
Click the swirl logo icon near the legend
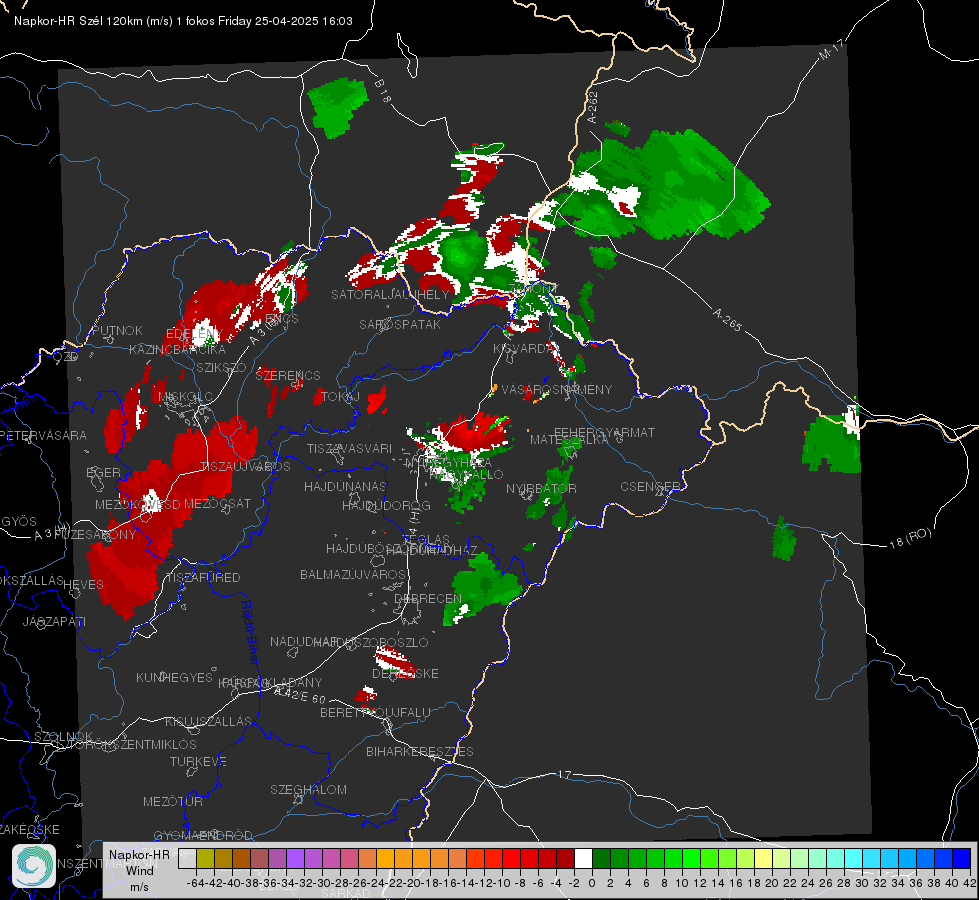[x=34, y=866]
